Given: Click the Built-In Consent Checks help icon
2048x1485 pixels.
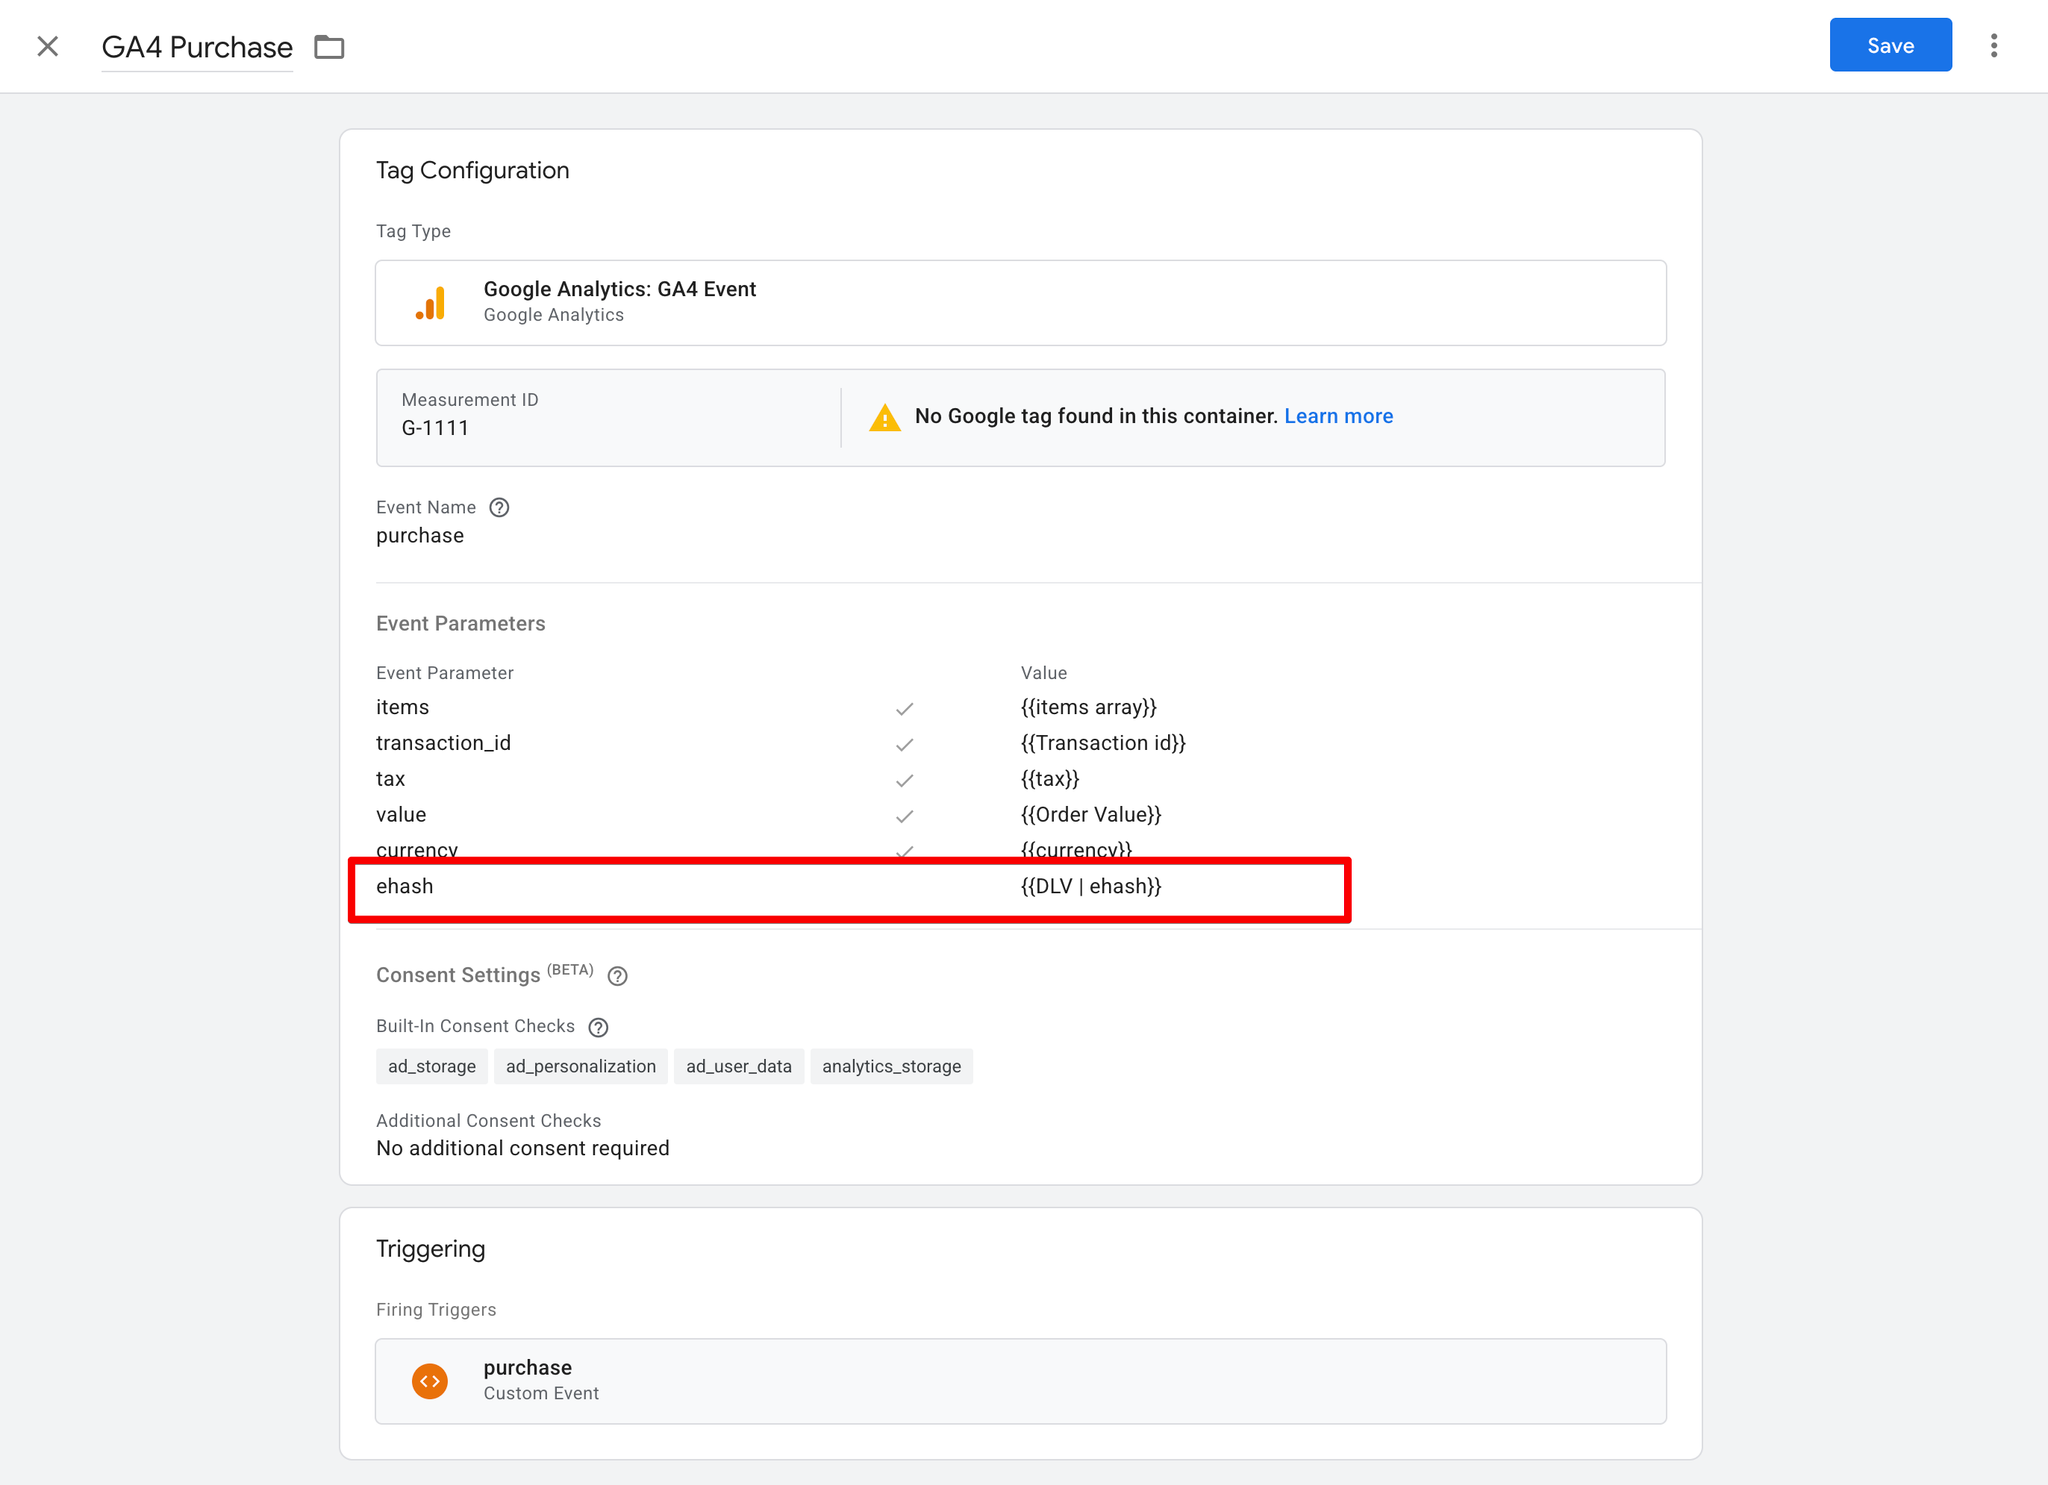Looking at the screenshot, I should point(598,1027).
